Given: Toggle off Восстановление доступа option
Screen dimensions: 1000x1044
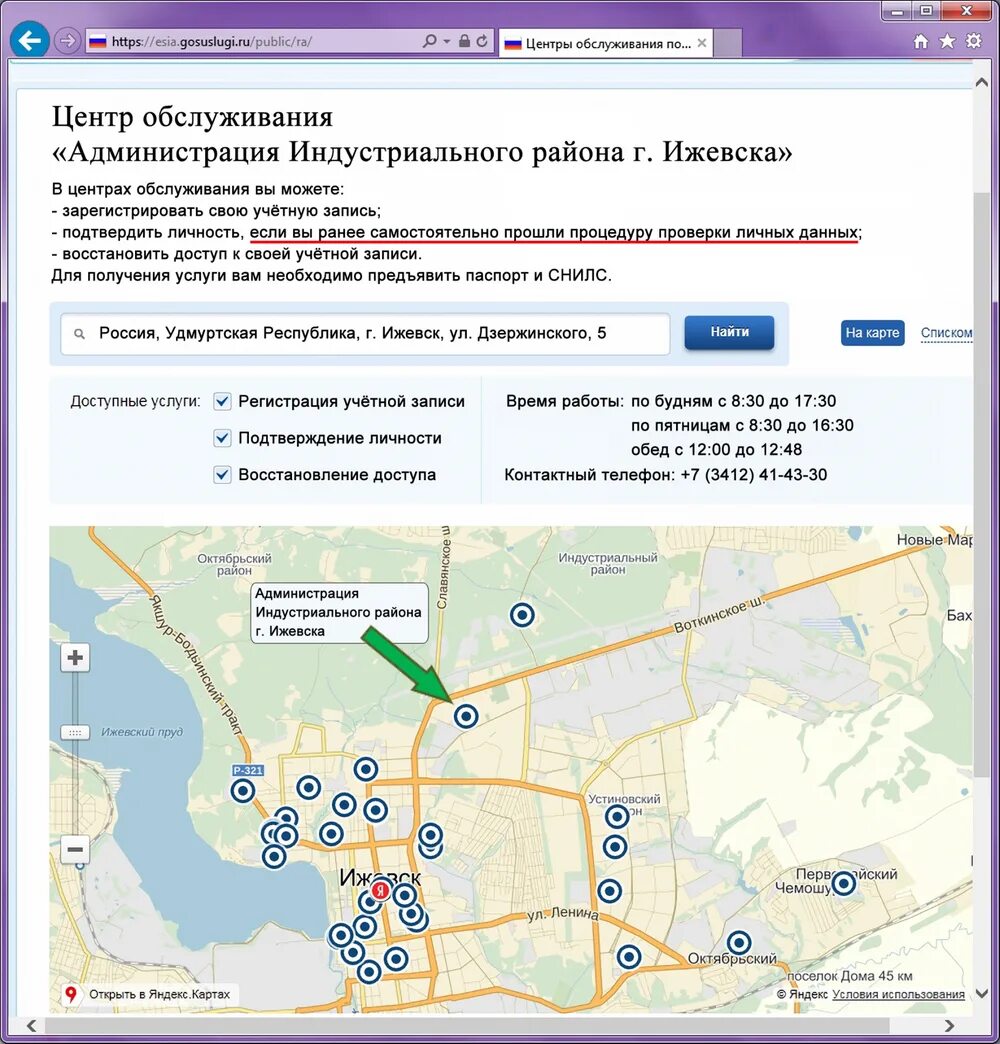Looking at the screenshot, I should (222, 474).
